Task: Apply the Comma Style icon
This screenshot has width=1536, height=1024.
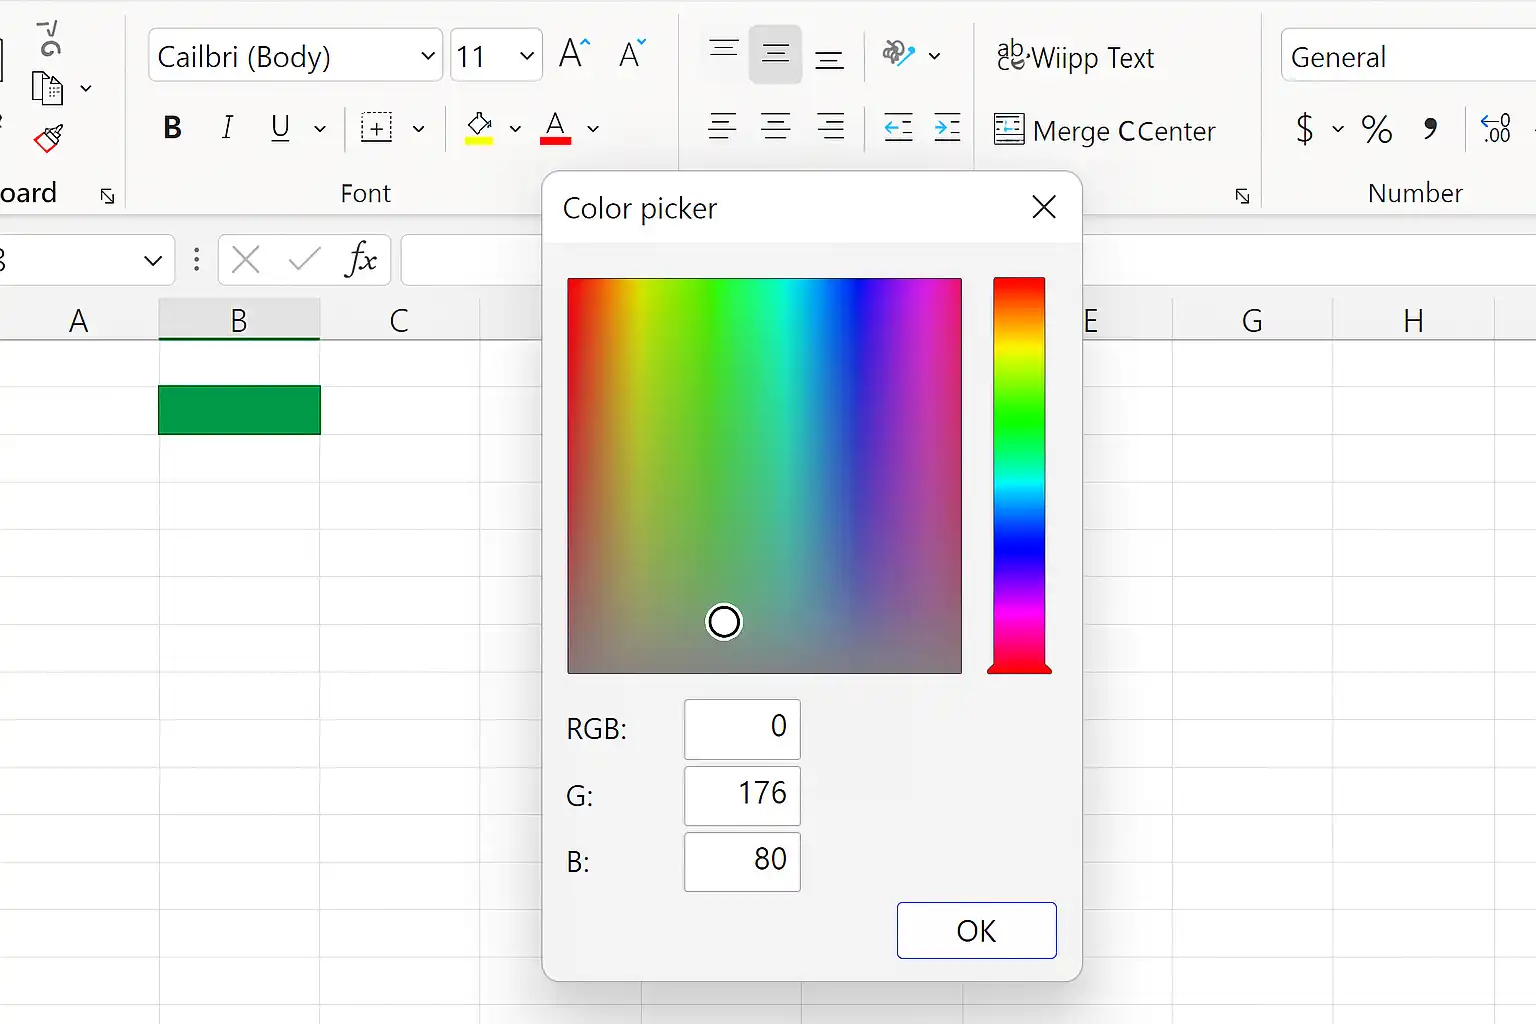Action: [1431, 128]
